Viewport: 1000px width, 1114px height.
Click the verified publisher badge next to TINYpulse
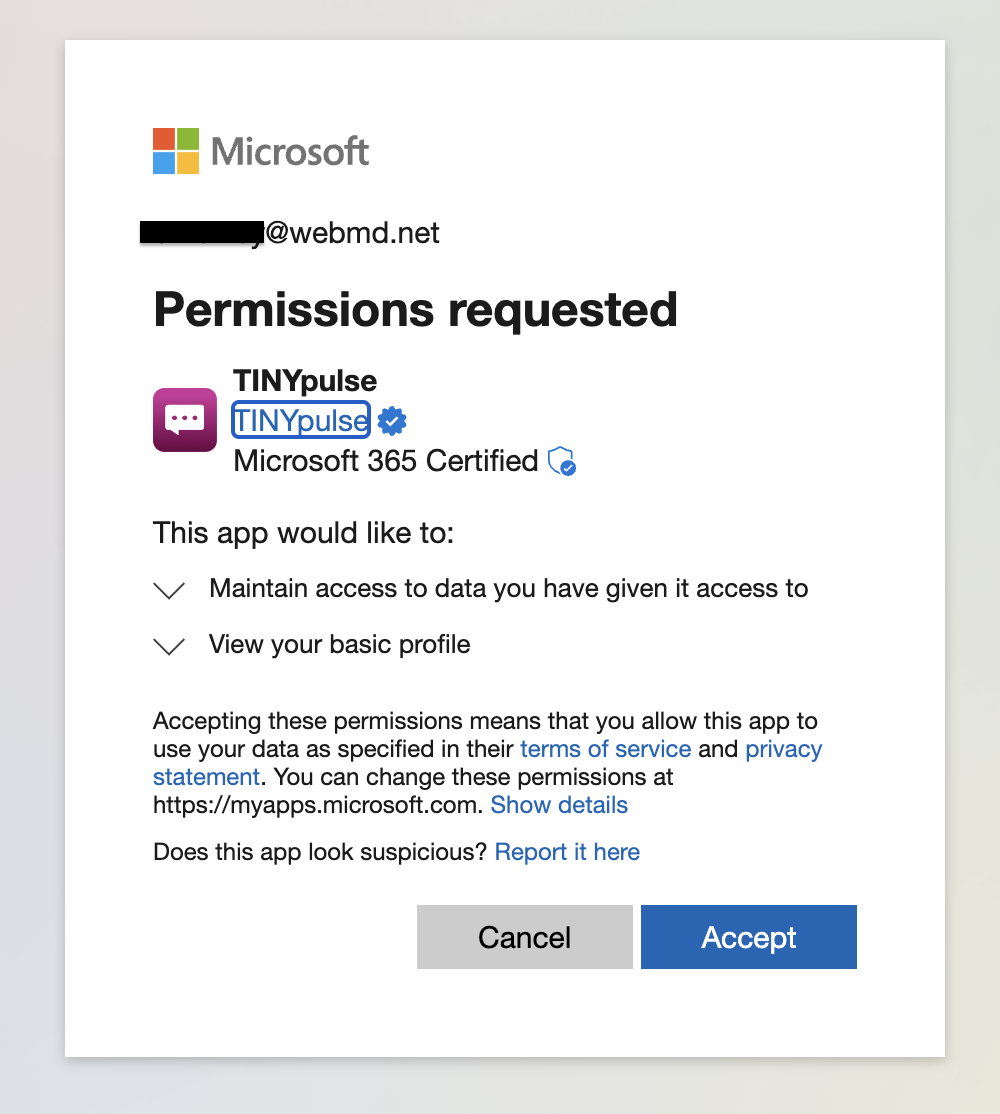coord(391,421)
